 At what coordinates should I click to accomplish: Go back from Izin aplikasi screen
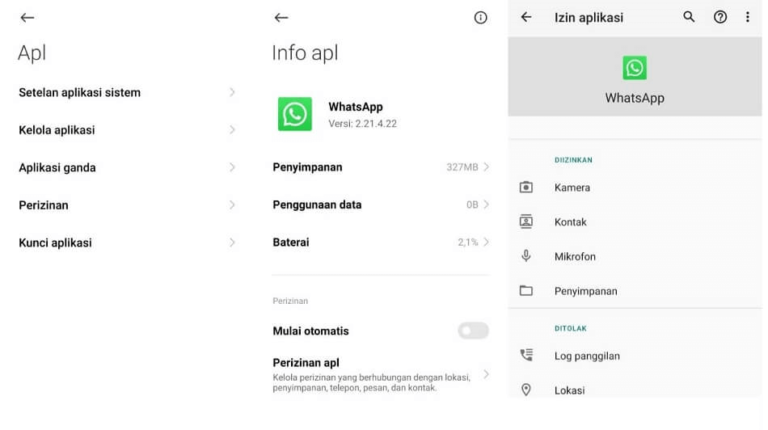526,17
